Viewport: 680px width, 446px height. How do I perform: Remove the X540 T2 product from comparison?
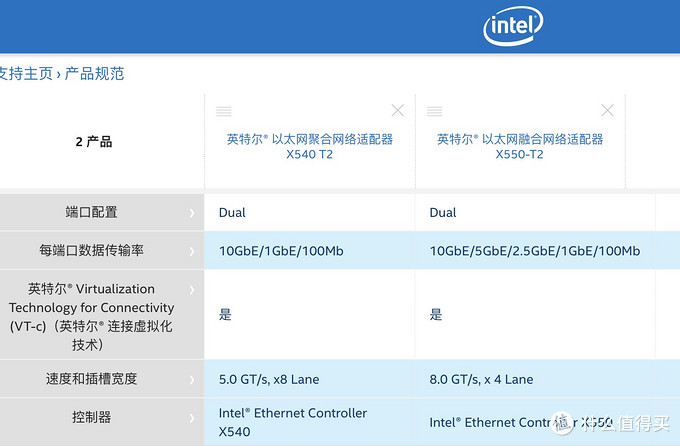click(x=397, y=111)
